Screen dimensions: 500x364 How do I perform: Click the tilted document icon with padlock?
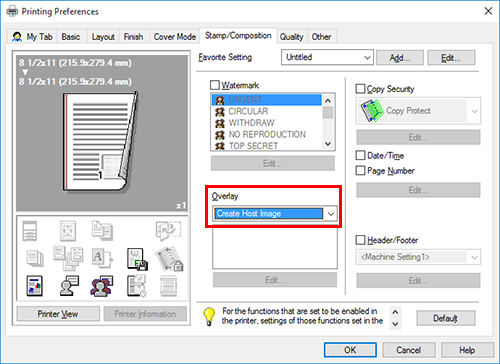click(x=169, y=259)
